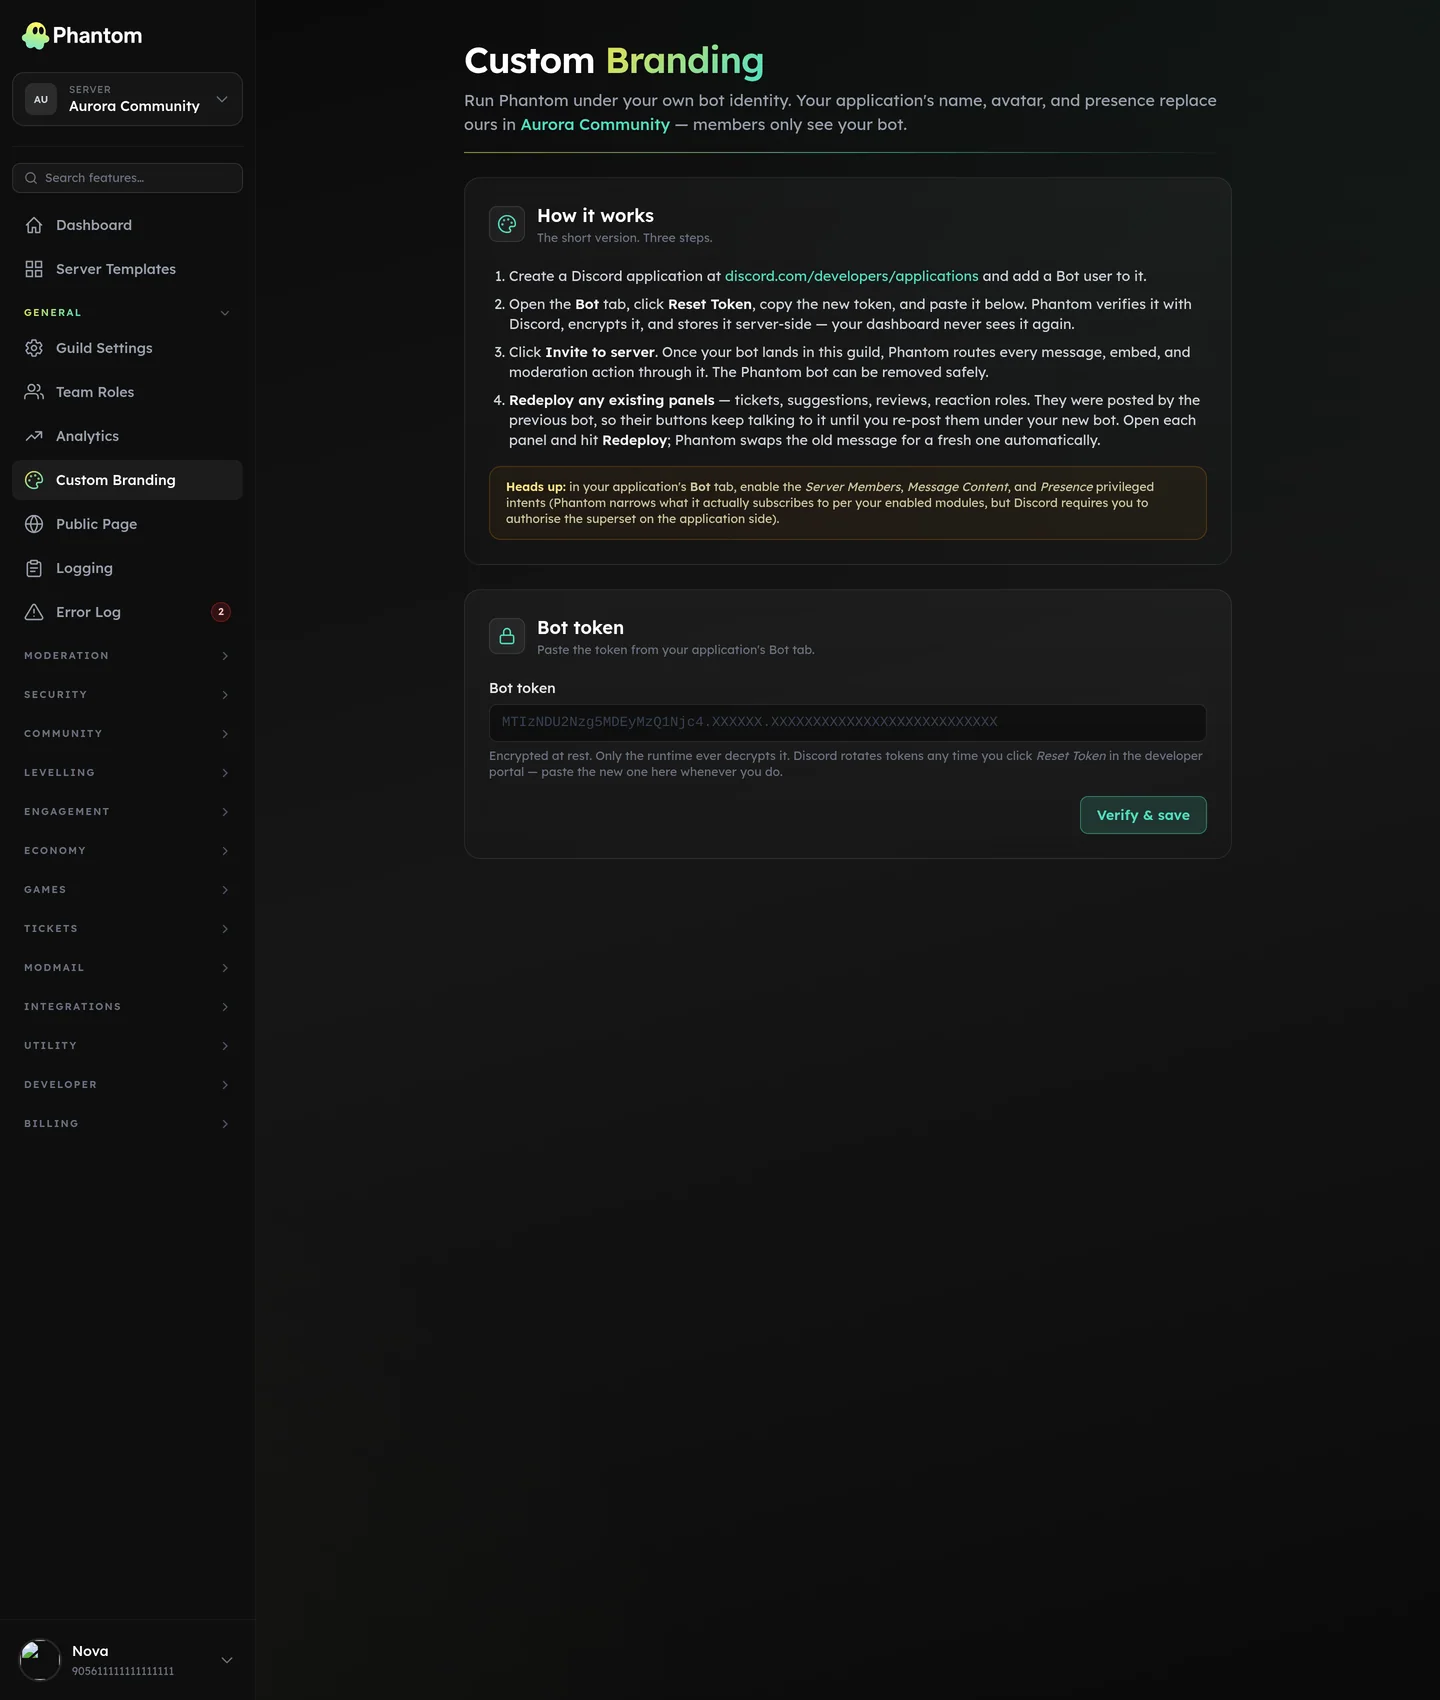Click the Aurora Community link in description

click(595, 124)
